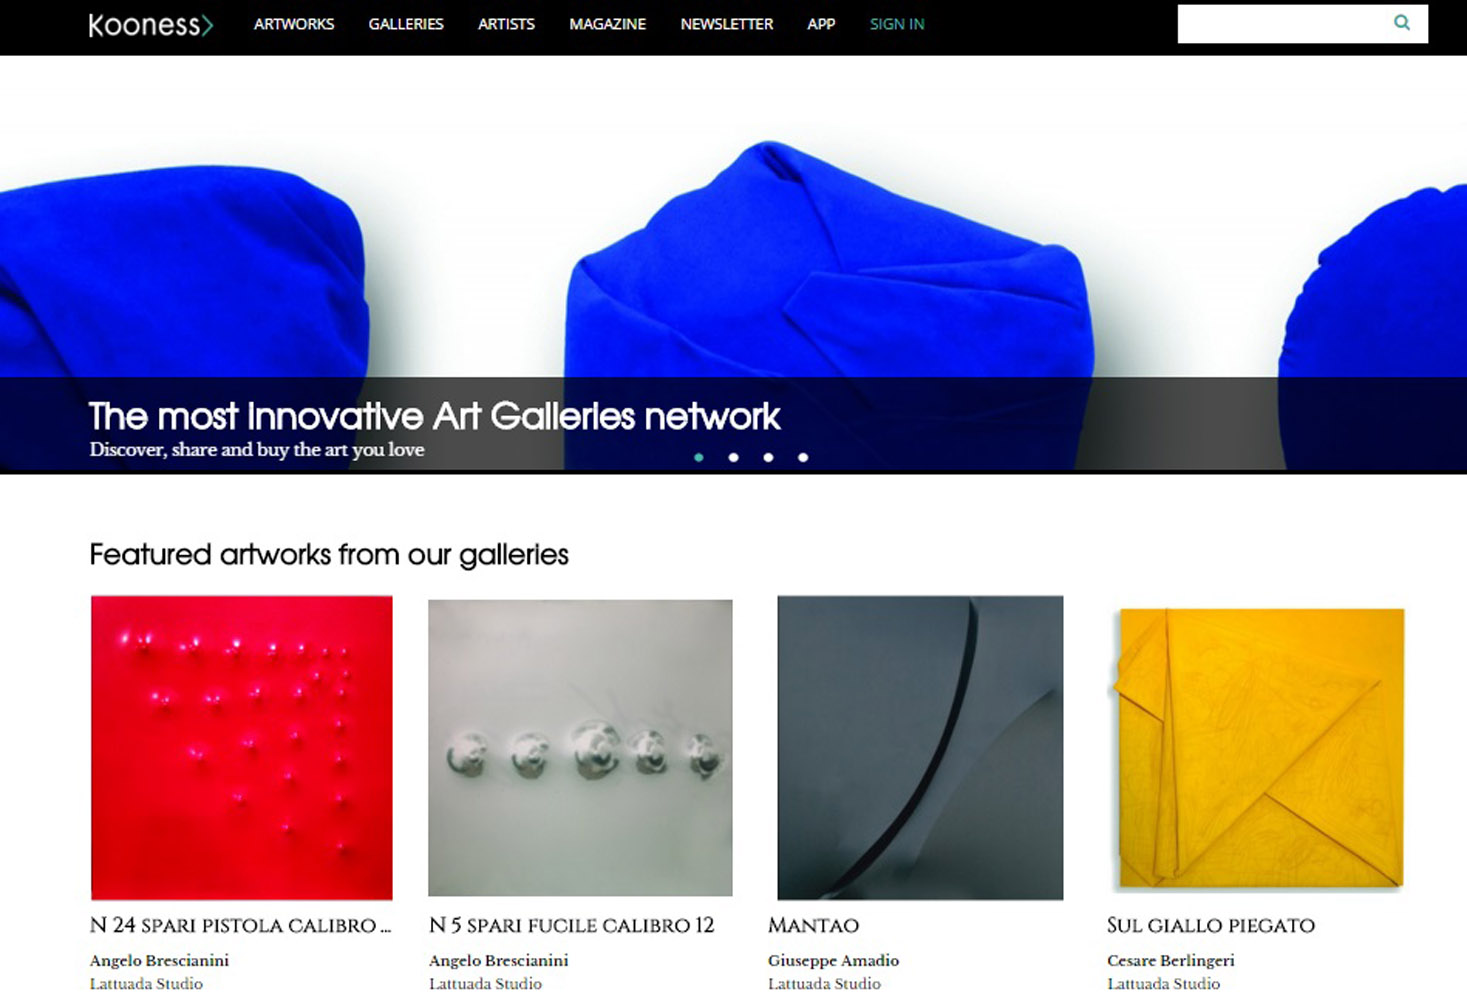Click the search magnifier icon
The height and width of the screenshot is (1000, 1467).
coord(1402,23)
